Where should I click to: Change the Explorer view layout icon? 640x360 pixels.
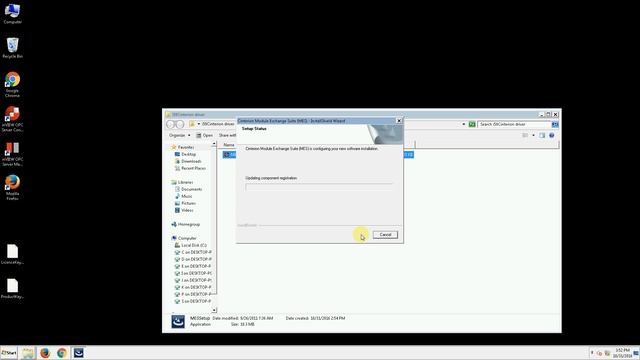525,135
